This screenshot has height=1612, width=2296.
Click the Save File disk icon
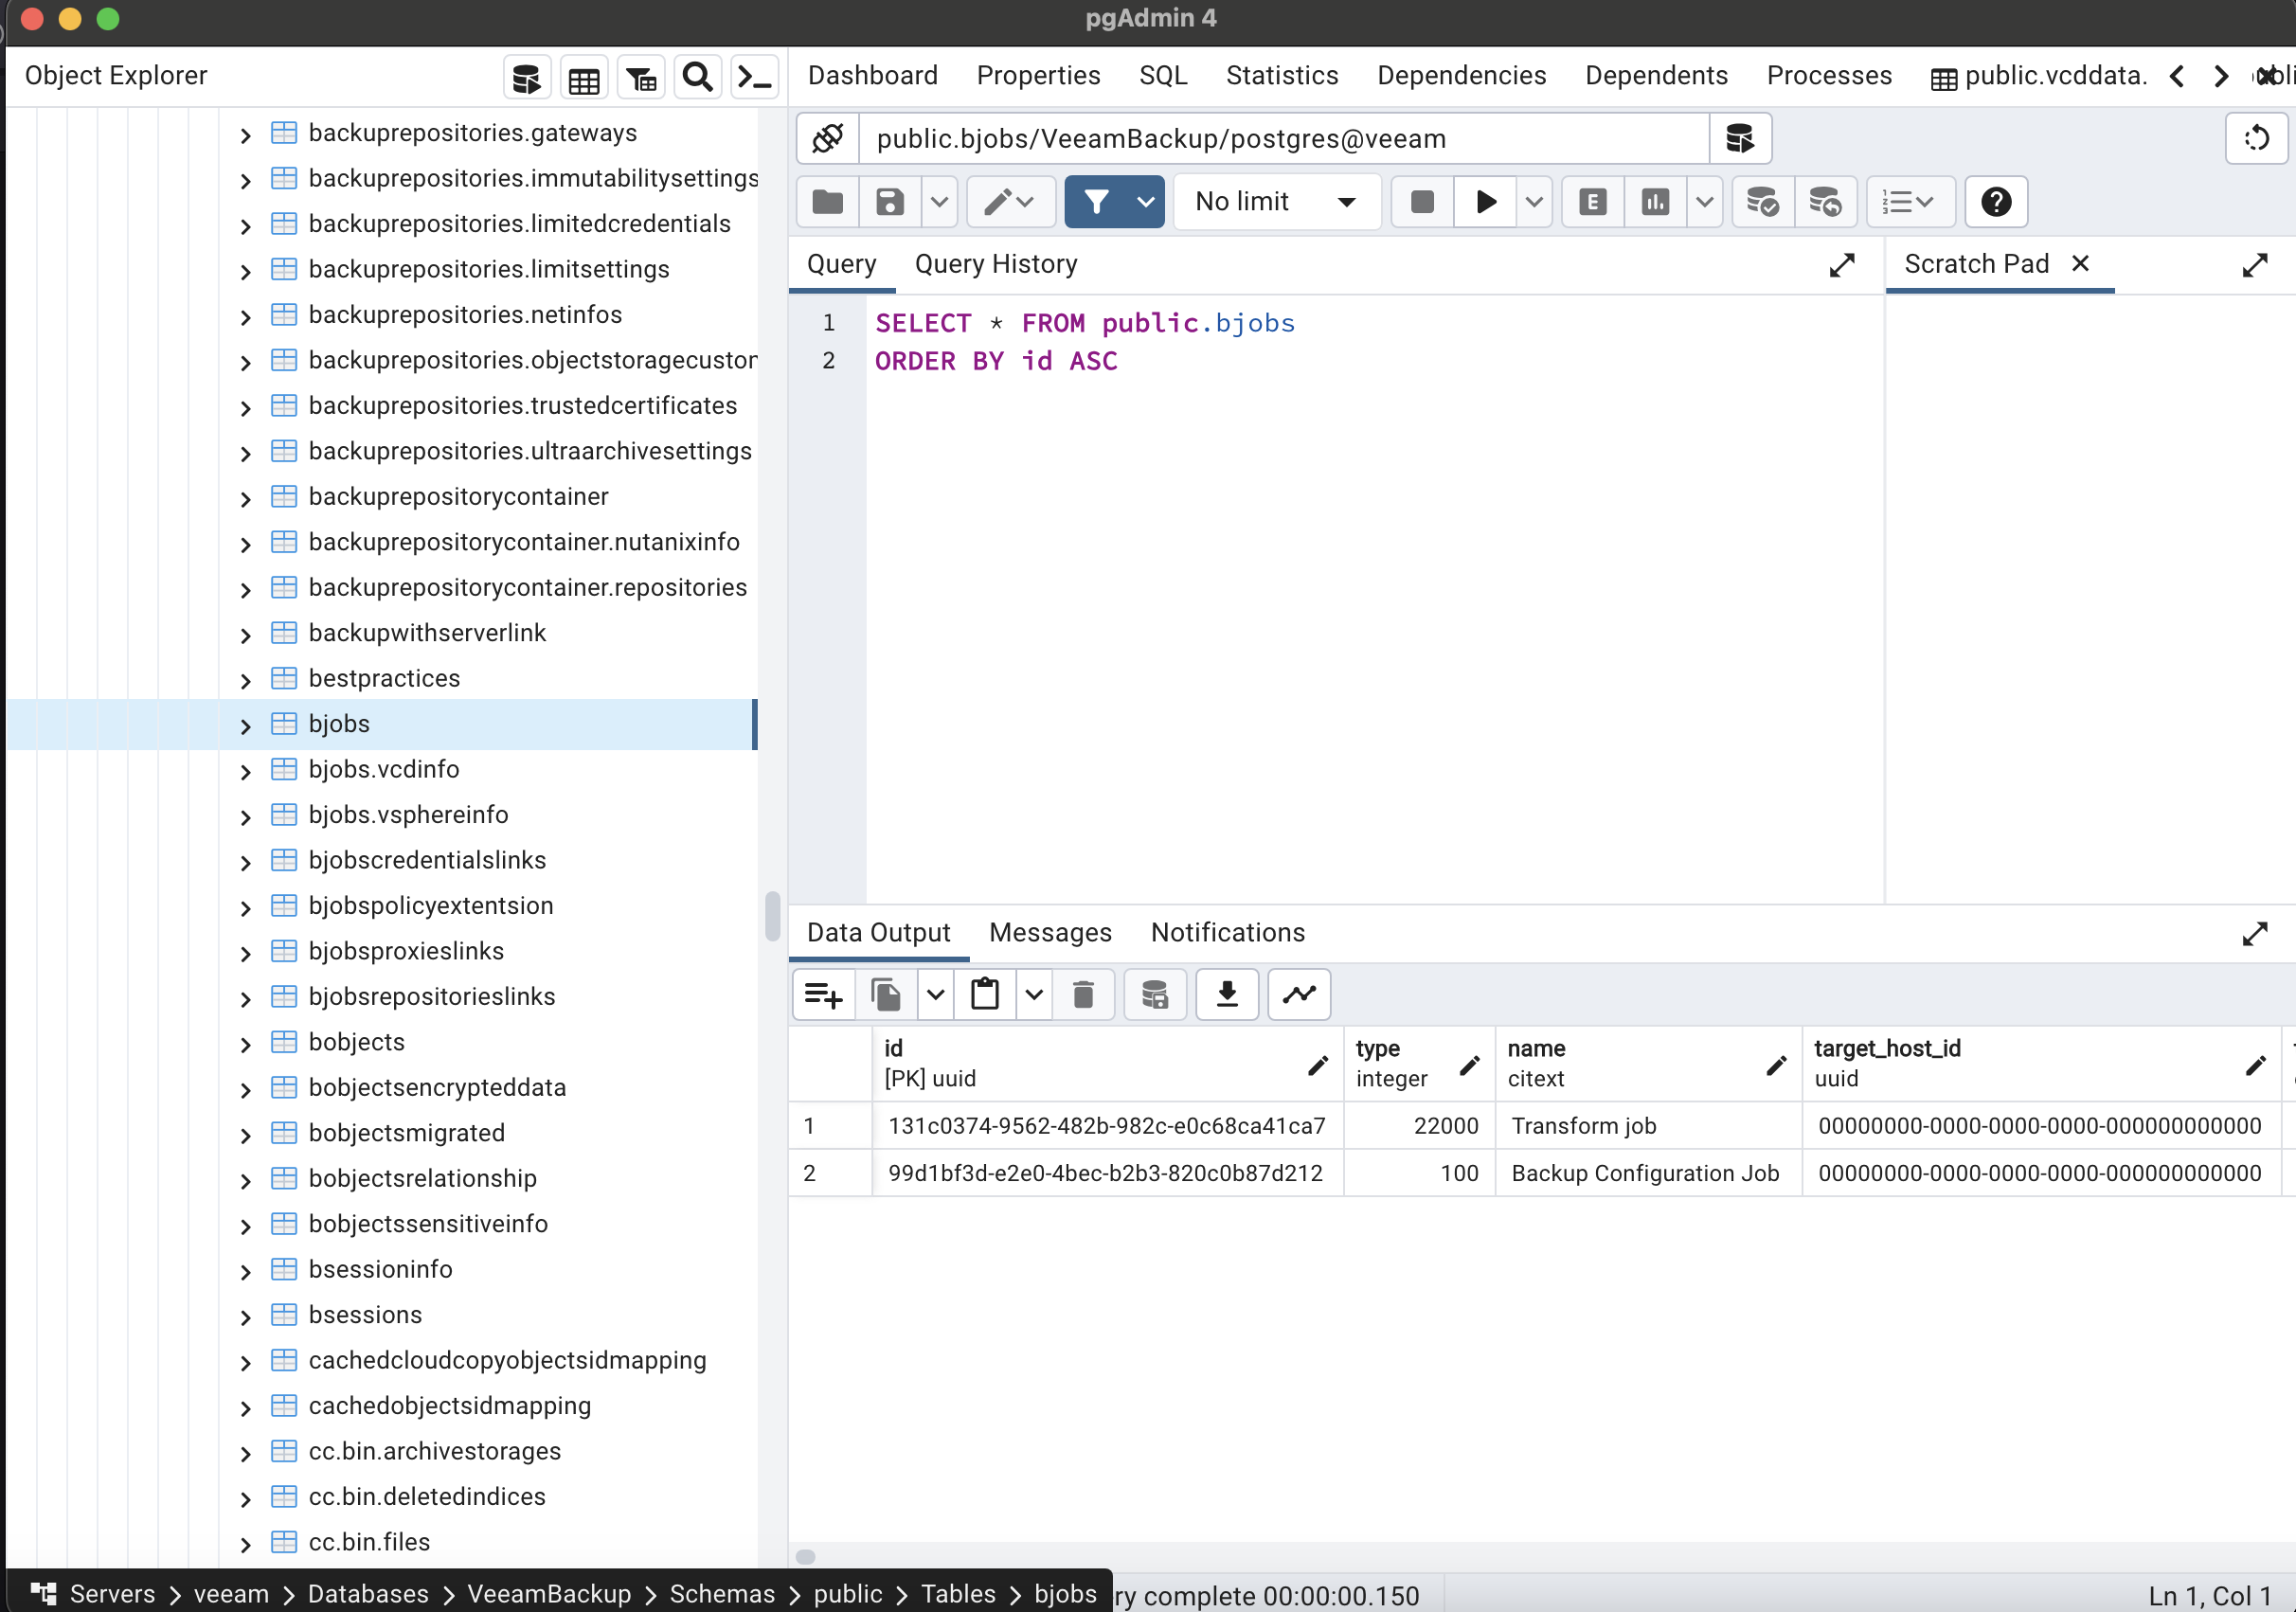coord(890,202)
